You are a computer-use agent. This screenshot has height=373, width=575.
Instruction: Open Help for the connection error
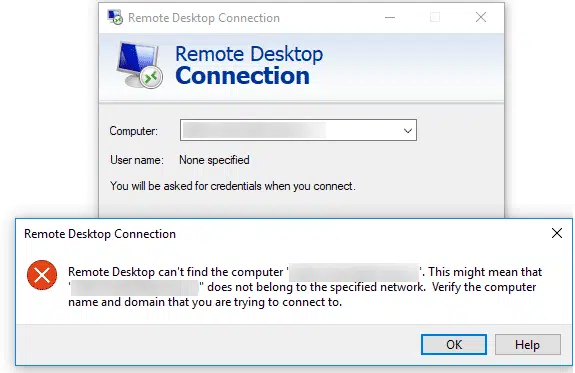tap(527, 344)
